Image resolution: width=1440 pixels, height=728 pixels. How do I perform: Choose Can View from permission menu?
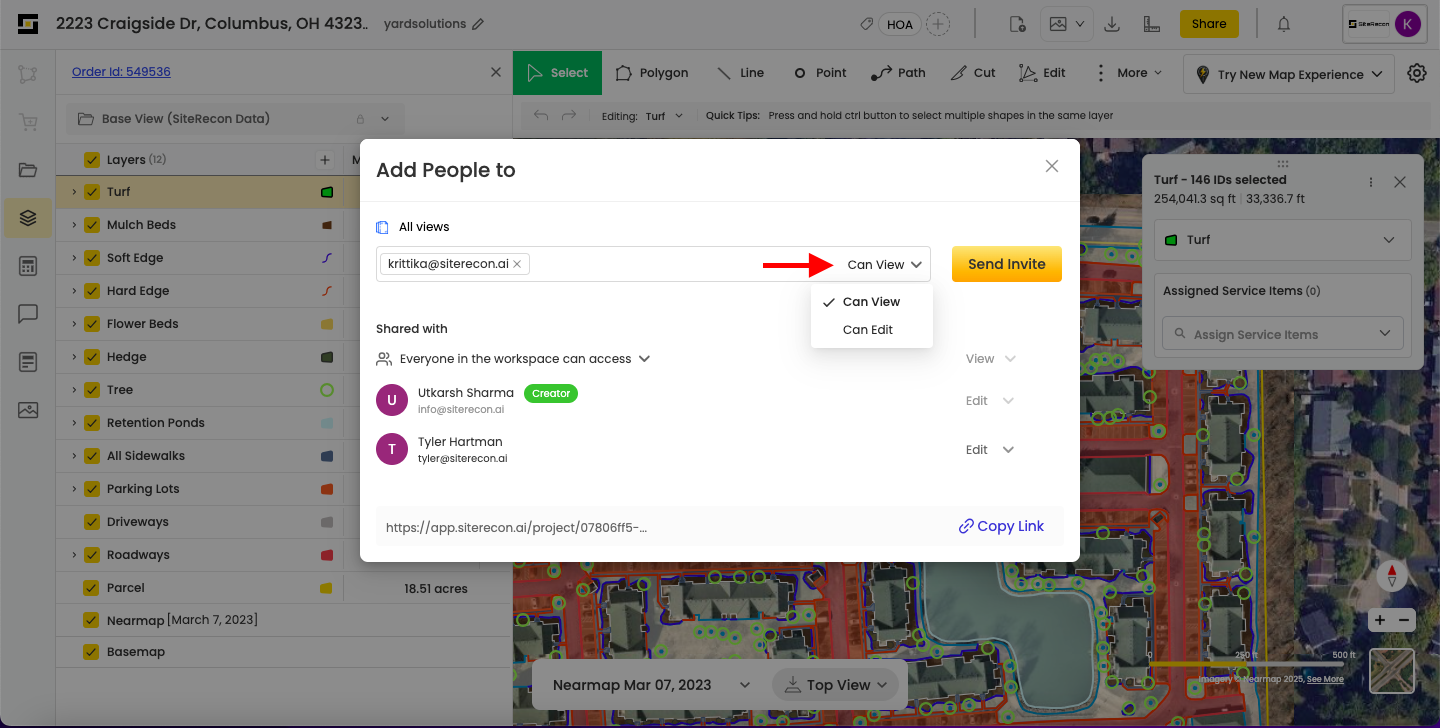(872, 302)
